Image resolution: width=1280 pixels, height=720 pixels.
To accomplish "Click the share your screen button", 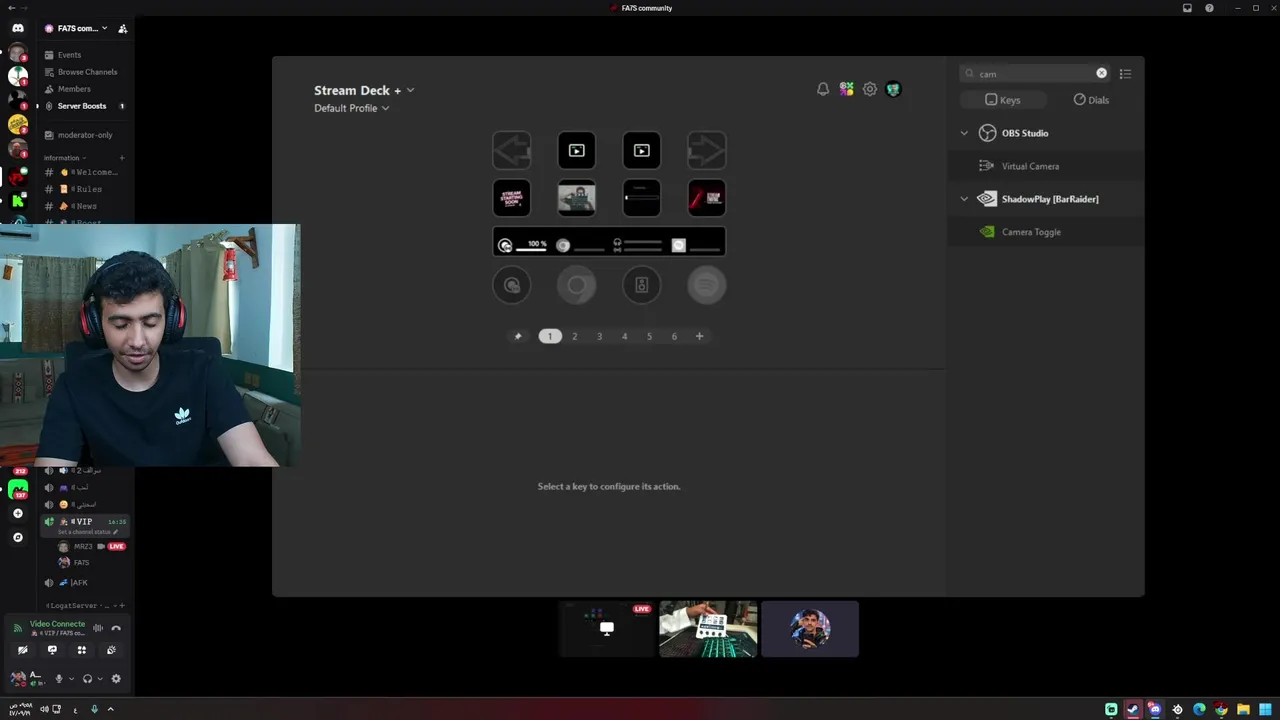I will tap(52, 650).
